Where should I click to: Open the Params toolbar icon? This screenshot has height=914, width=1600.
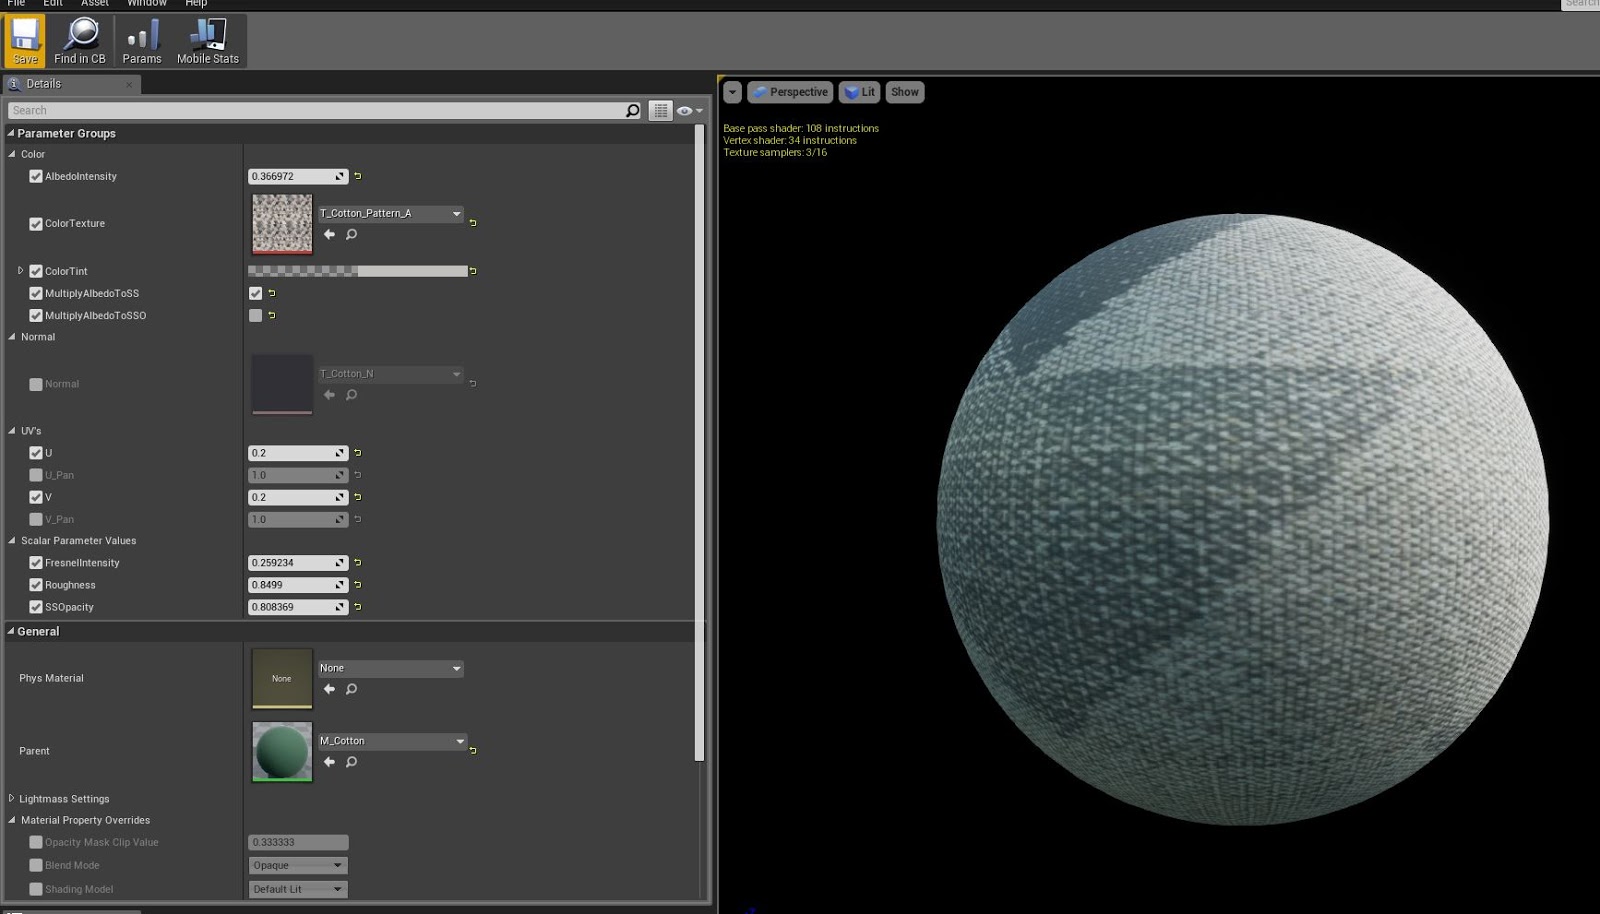click(x=141, y=40)
